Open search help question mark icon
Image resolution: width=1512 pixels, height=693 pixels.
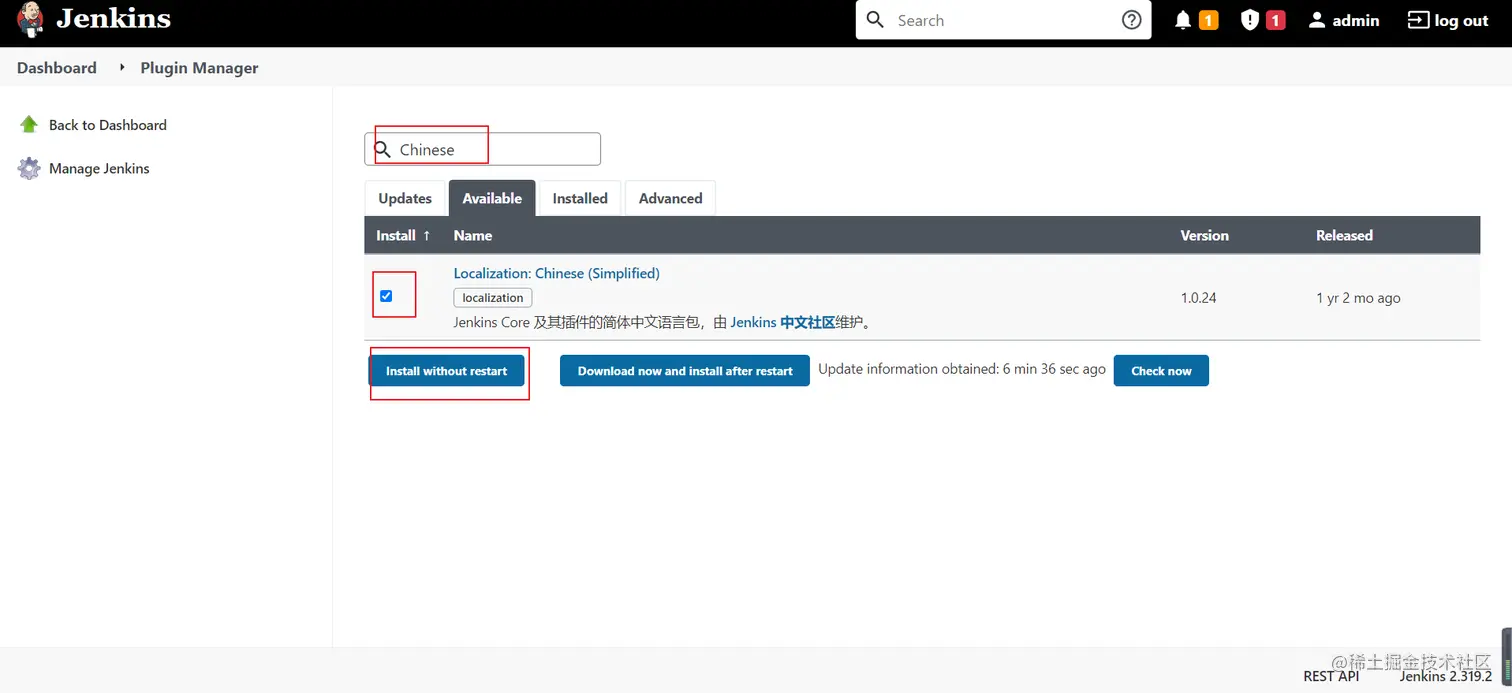pos(1131,20)
